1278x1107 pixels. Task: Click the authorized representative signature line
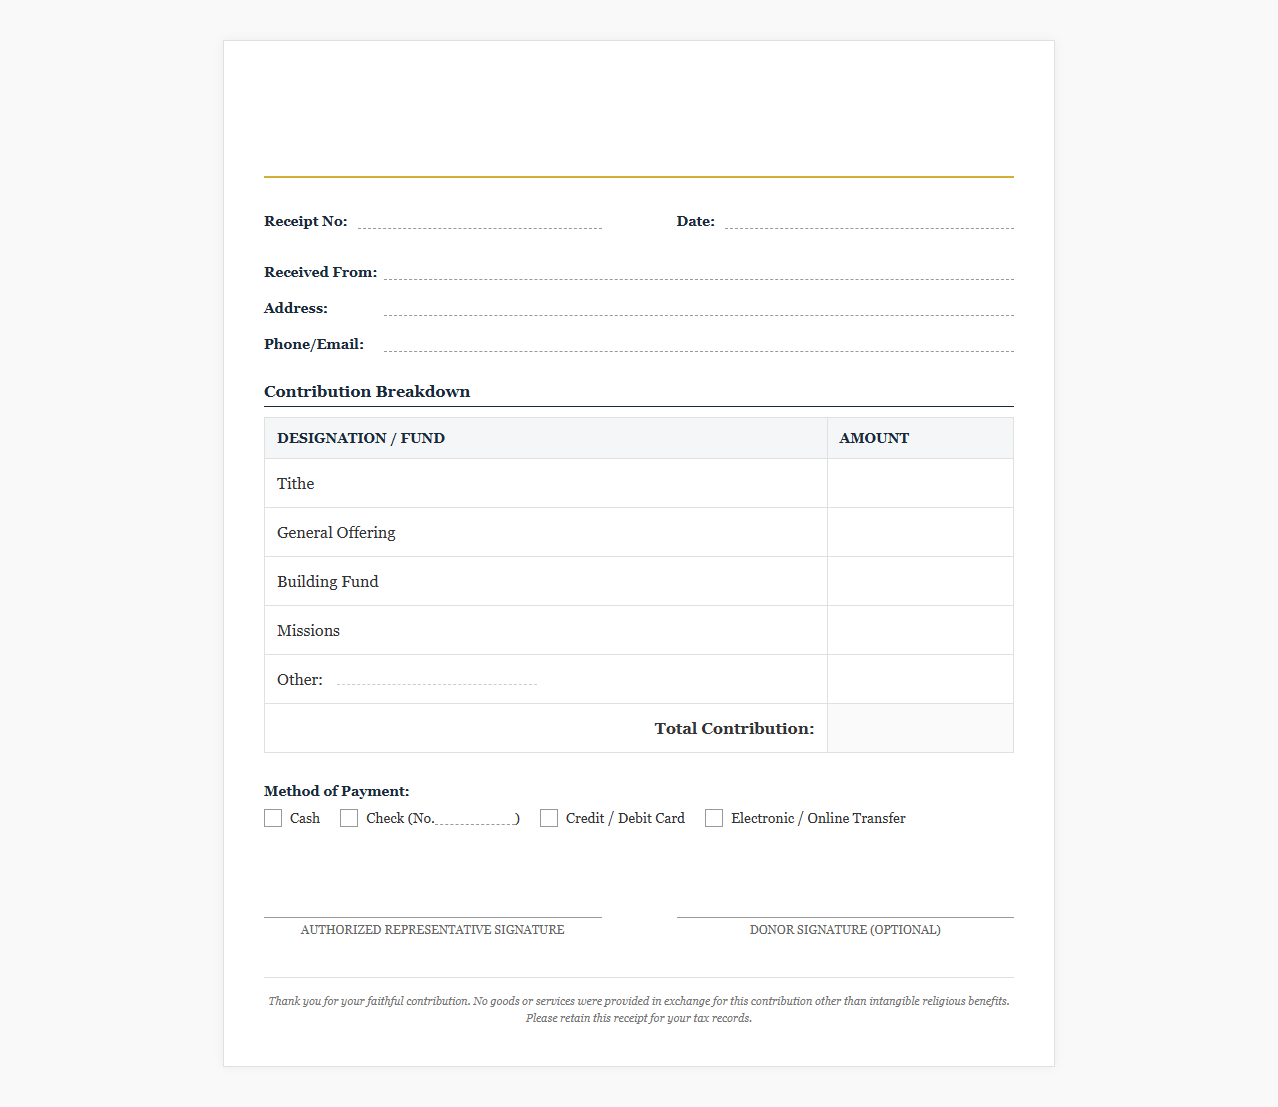433,917
